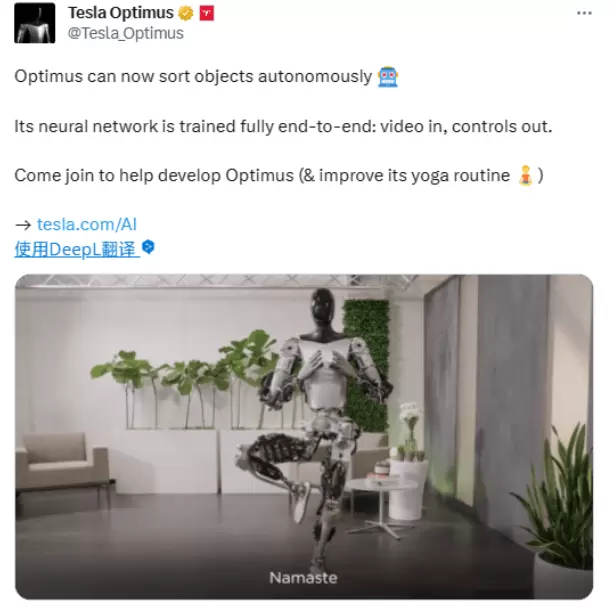Click the blue DeepL logo icon

point(148,247)
